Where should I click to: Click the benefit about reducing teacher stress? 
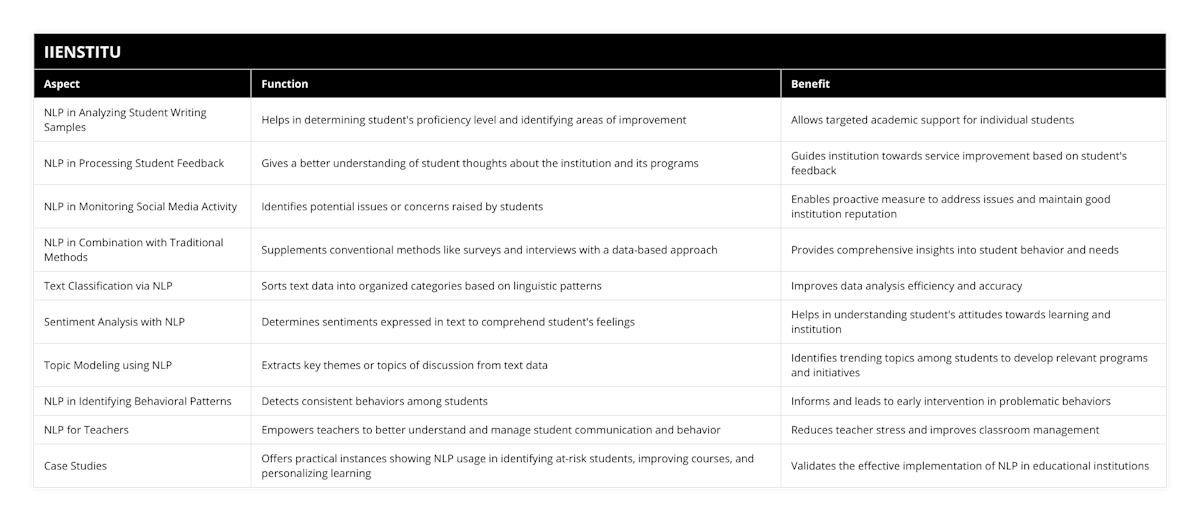945,430
